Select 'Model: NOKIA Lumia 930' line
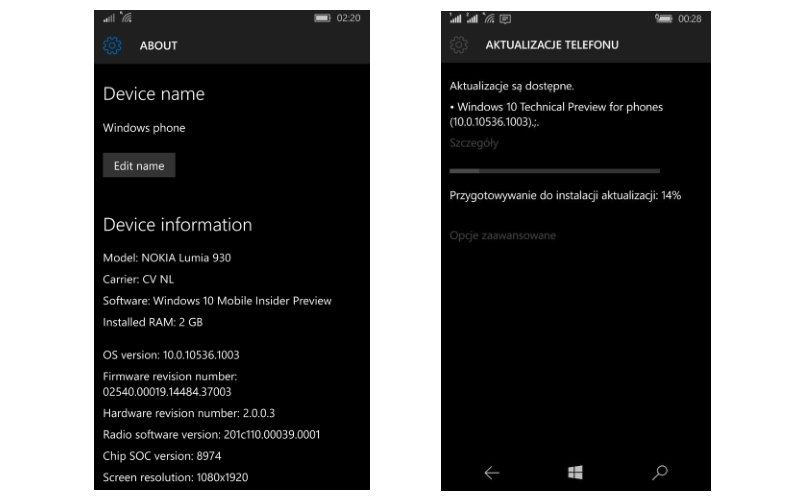 click(x=167, y=258)
